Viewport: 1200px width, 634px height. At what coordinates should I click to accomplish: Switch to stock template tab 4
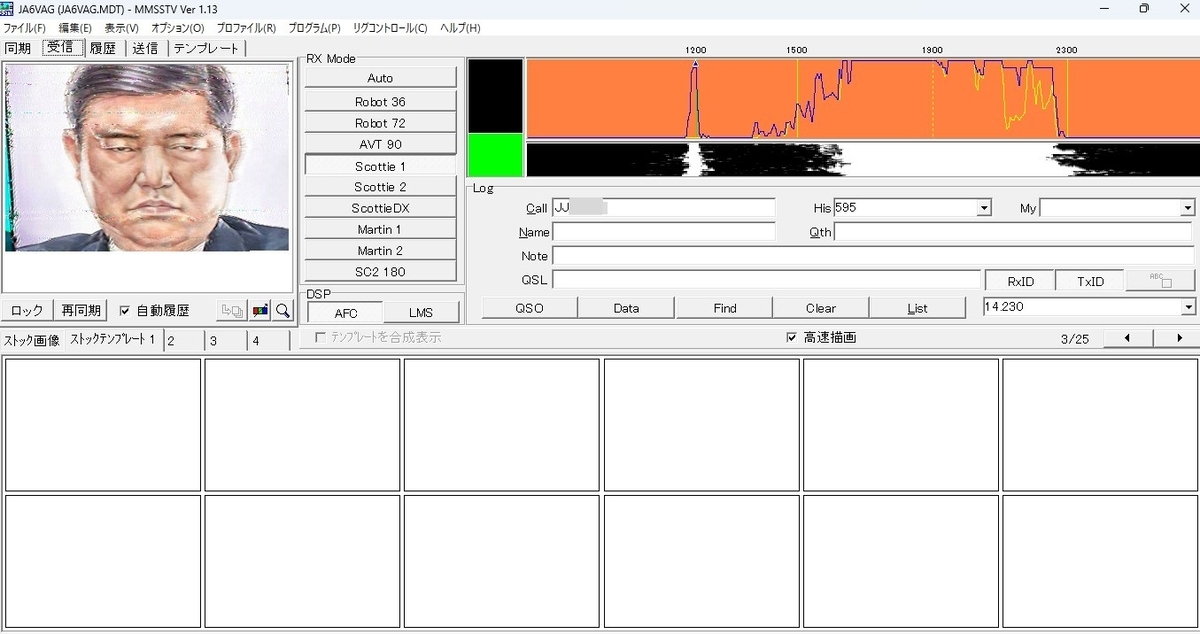267,341
